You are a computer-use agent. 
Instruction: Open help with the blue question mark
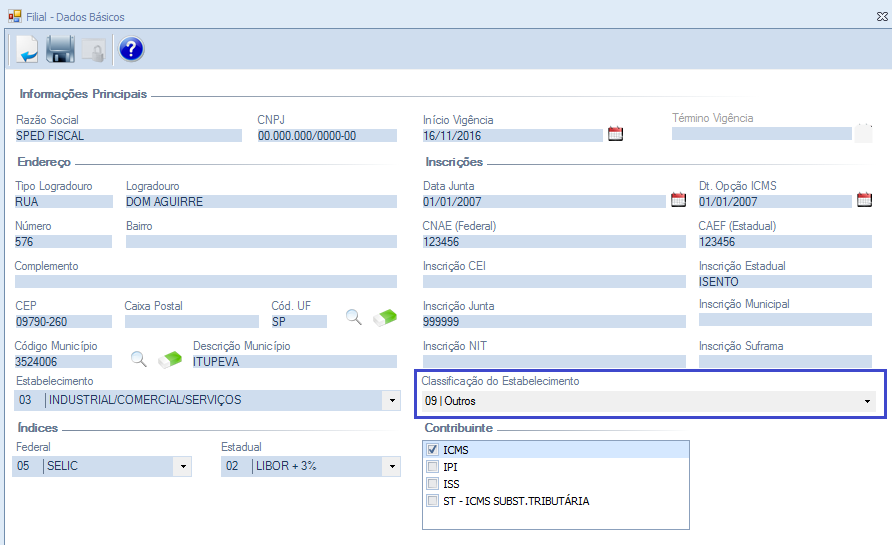(x=131, y=49)
